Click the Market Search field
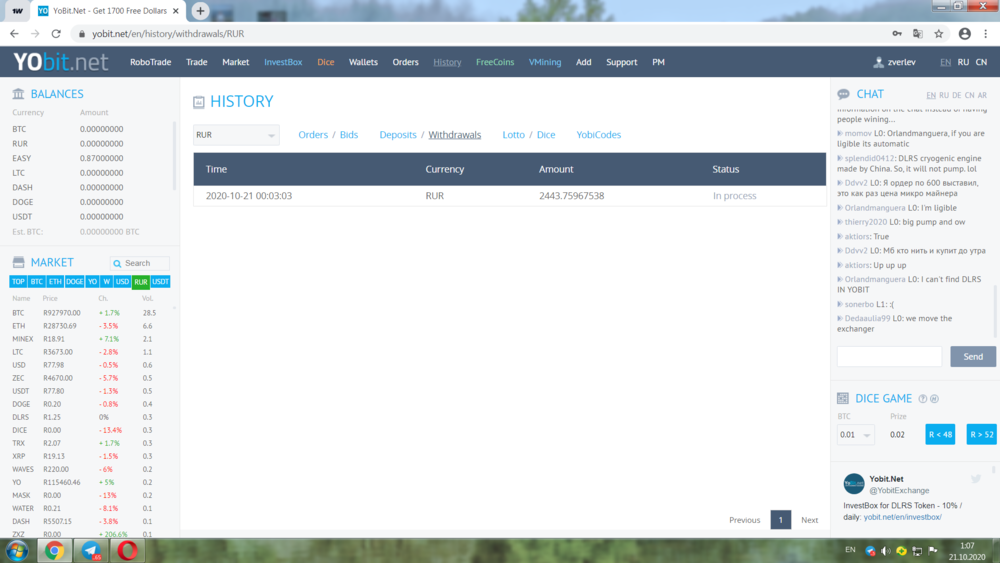This screenshot has width=1000, height=563. [140, 263]
